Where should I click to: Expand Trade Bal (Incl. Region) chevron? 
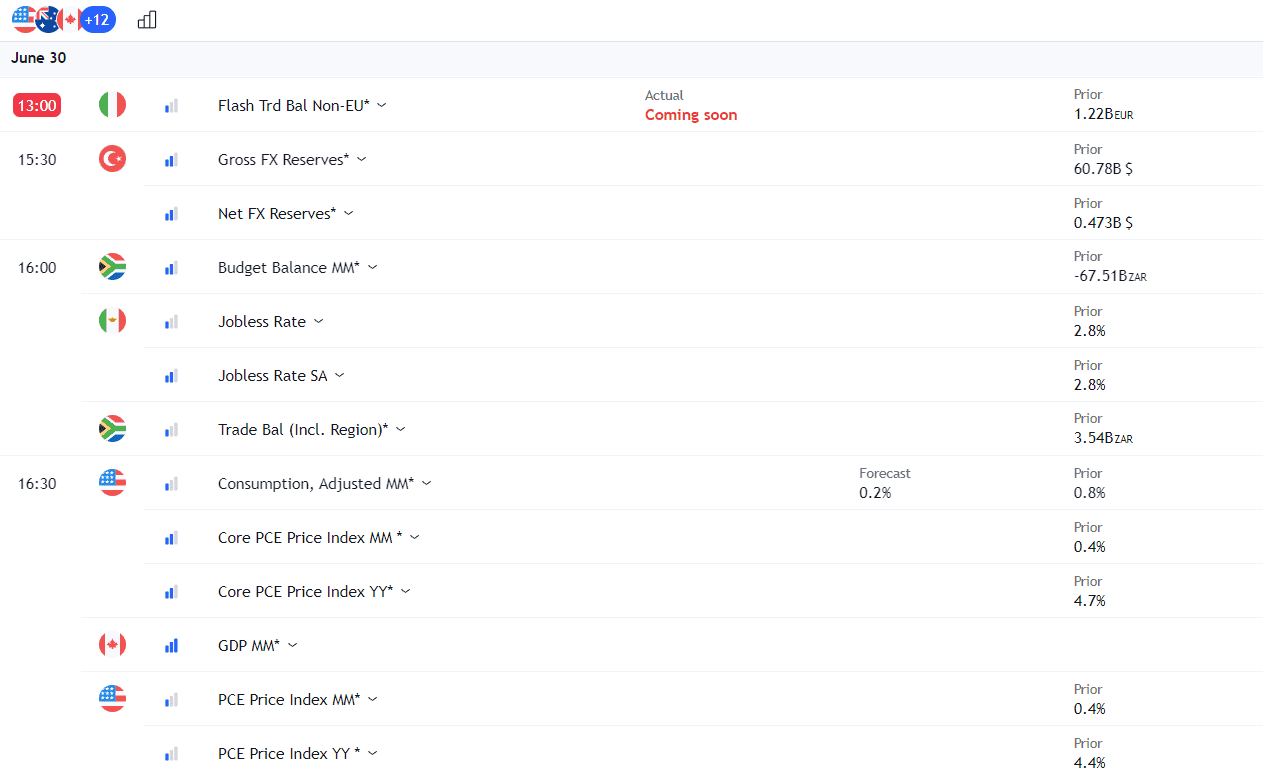401,429
